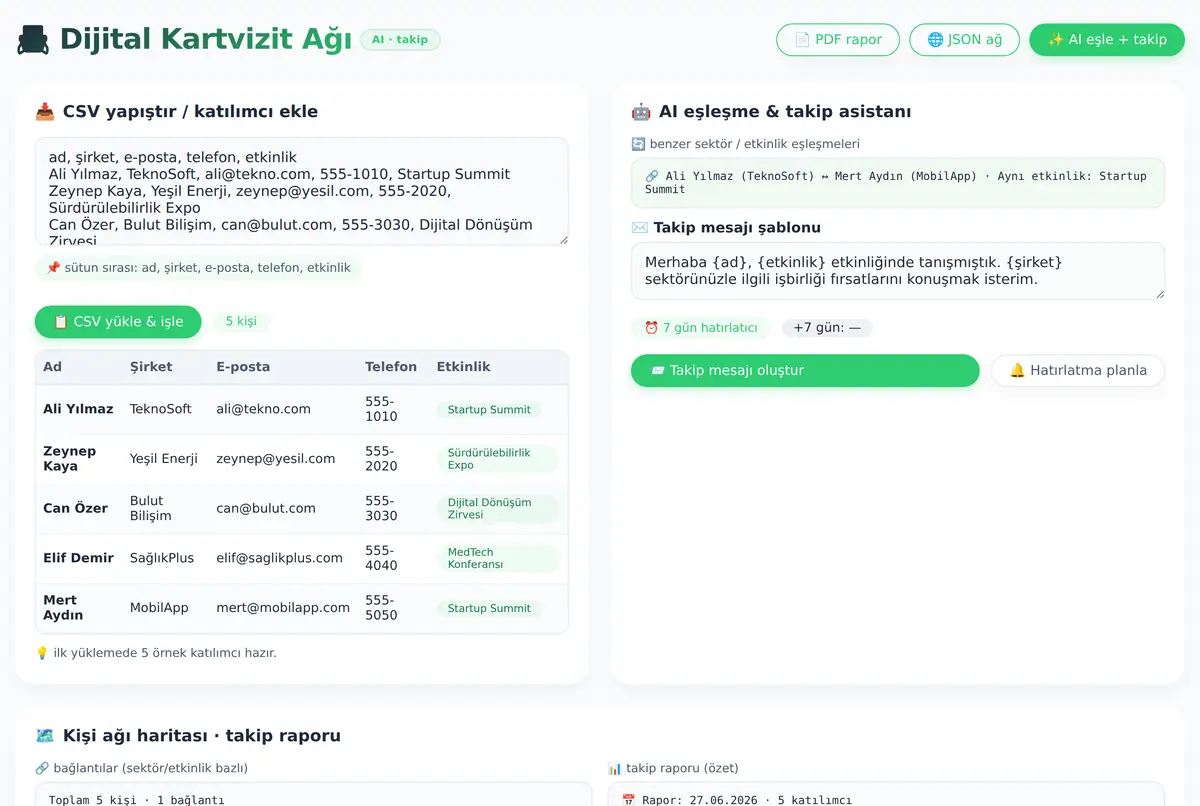Screen dimensions: 1200x806
Task: Click phone number '555-1010'
Action: (381, 409)
